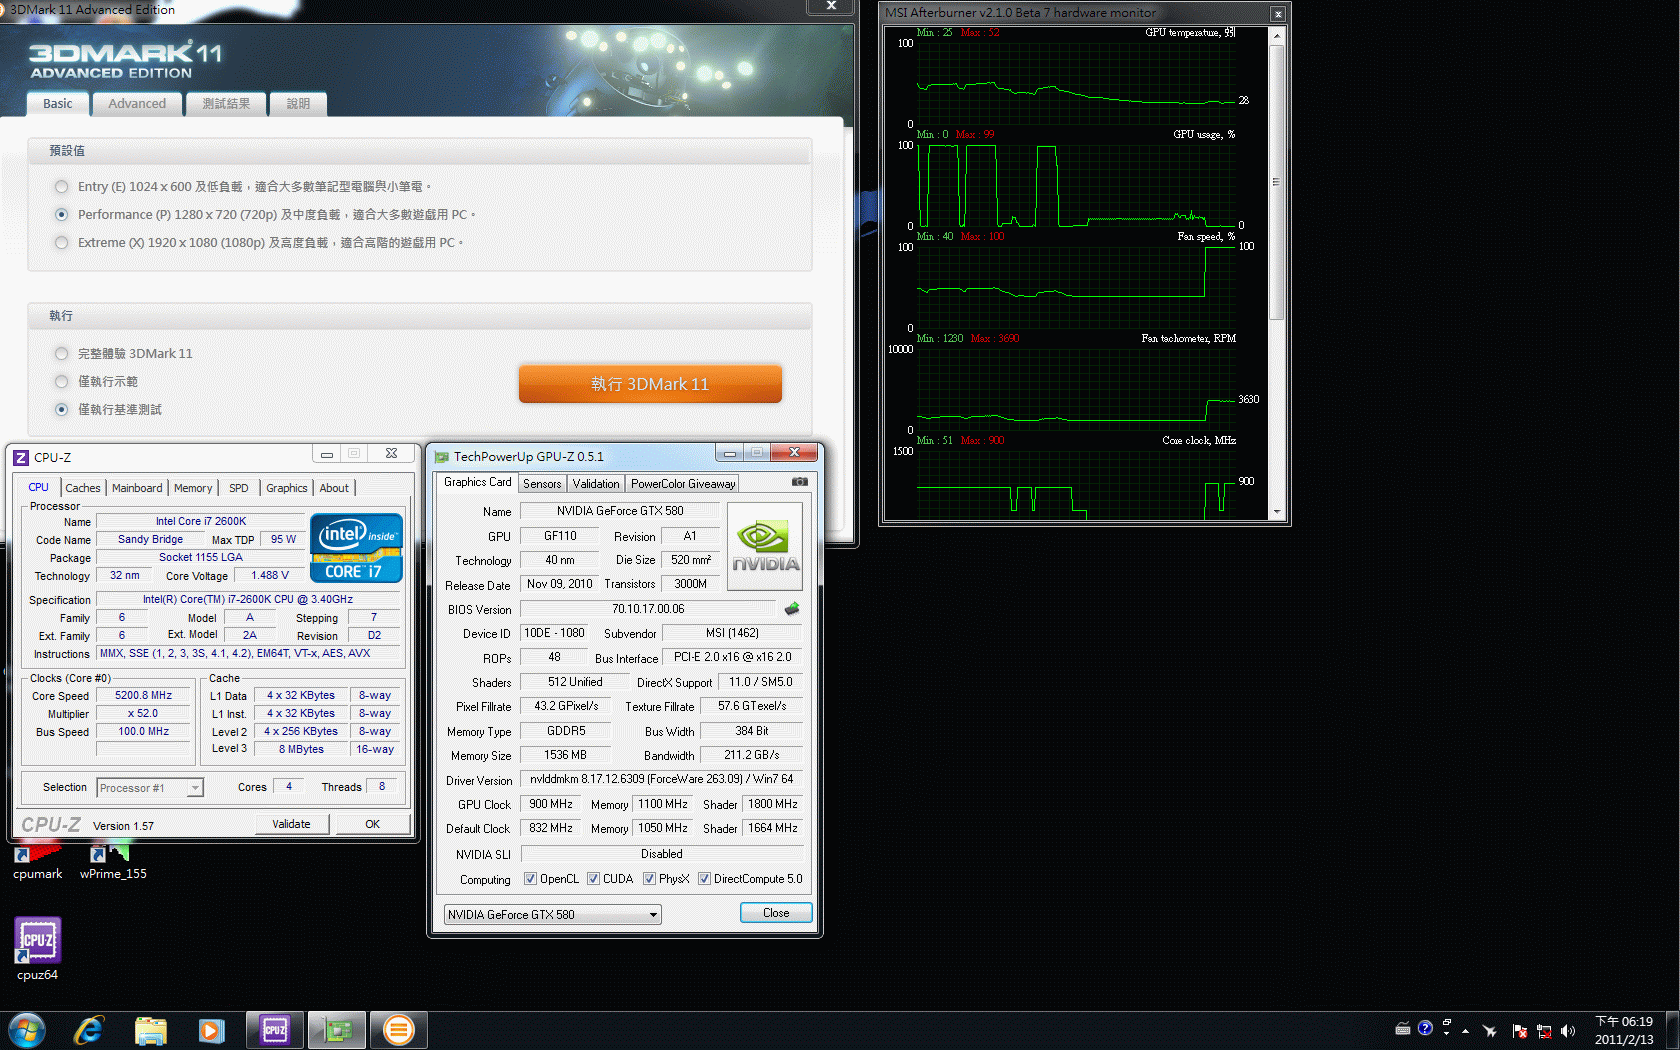Open the 測試結果 results tab
This screenshot has height=1050, width=1680.
pos(226,104)
